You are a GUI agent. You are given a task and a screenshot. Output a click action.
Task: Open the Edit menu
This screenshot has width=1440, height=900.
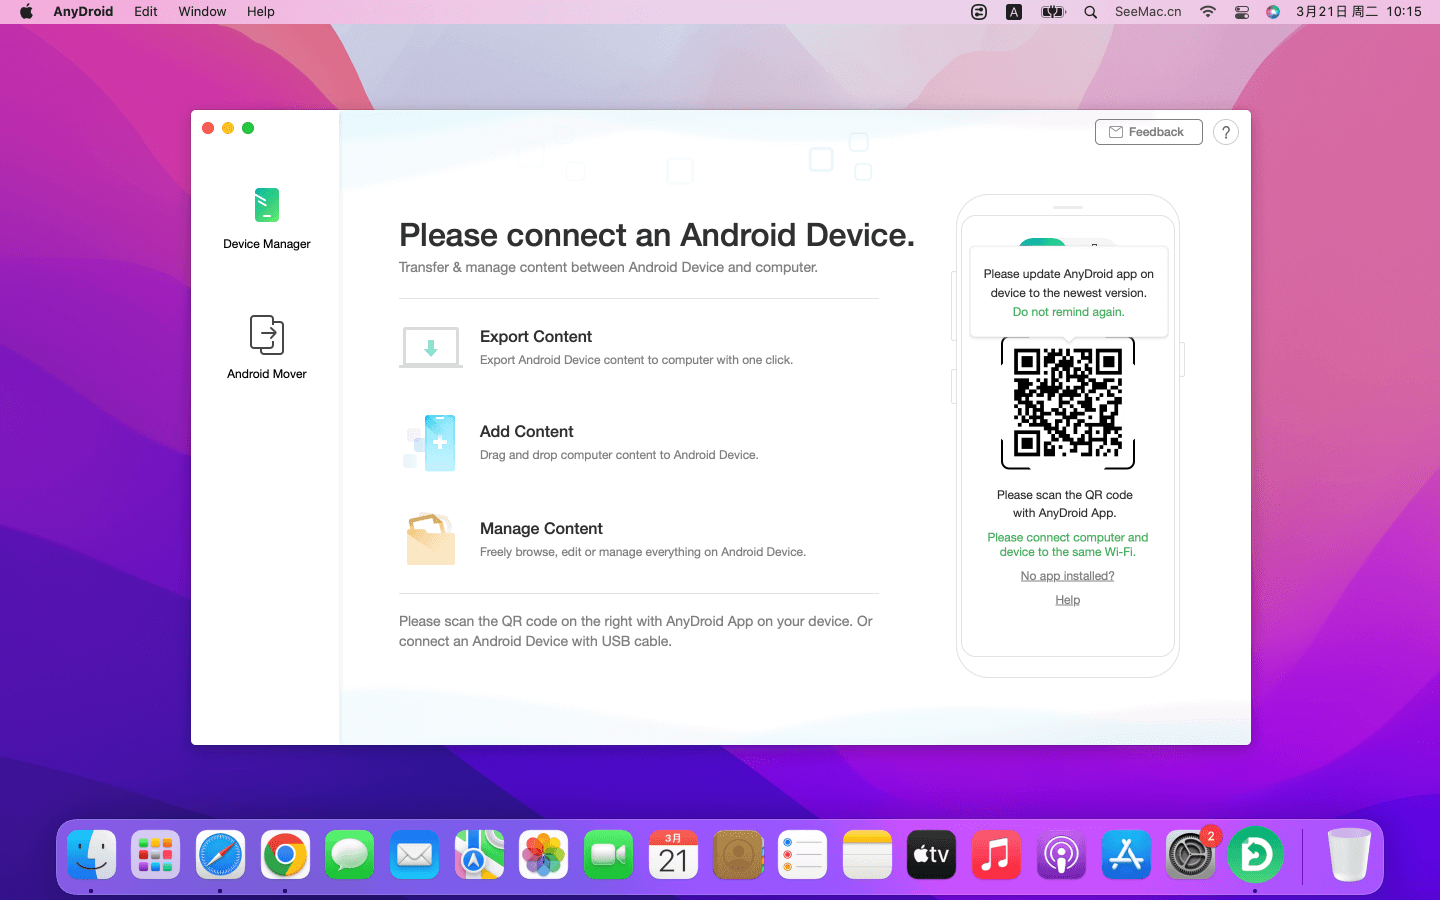(x=146, y=12)
